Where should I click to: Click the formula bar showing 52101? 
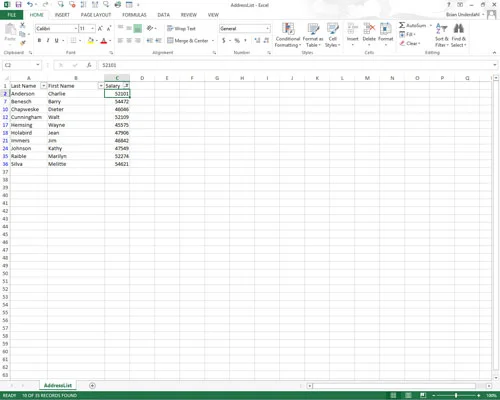[297, 65]
